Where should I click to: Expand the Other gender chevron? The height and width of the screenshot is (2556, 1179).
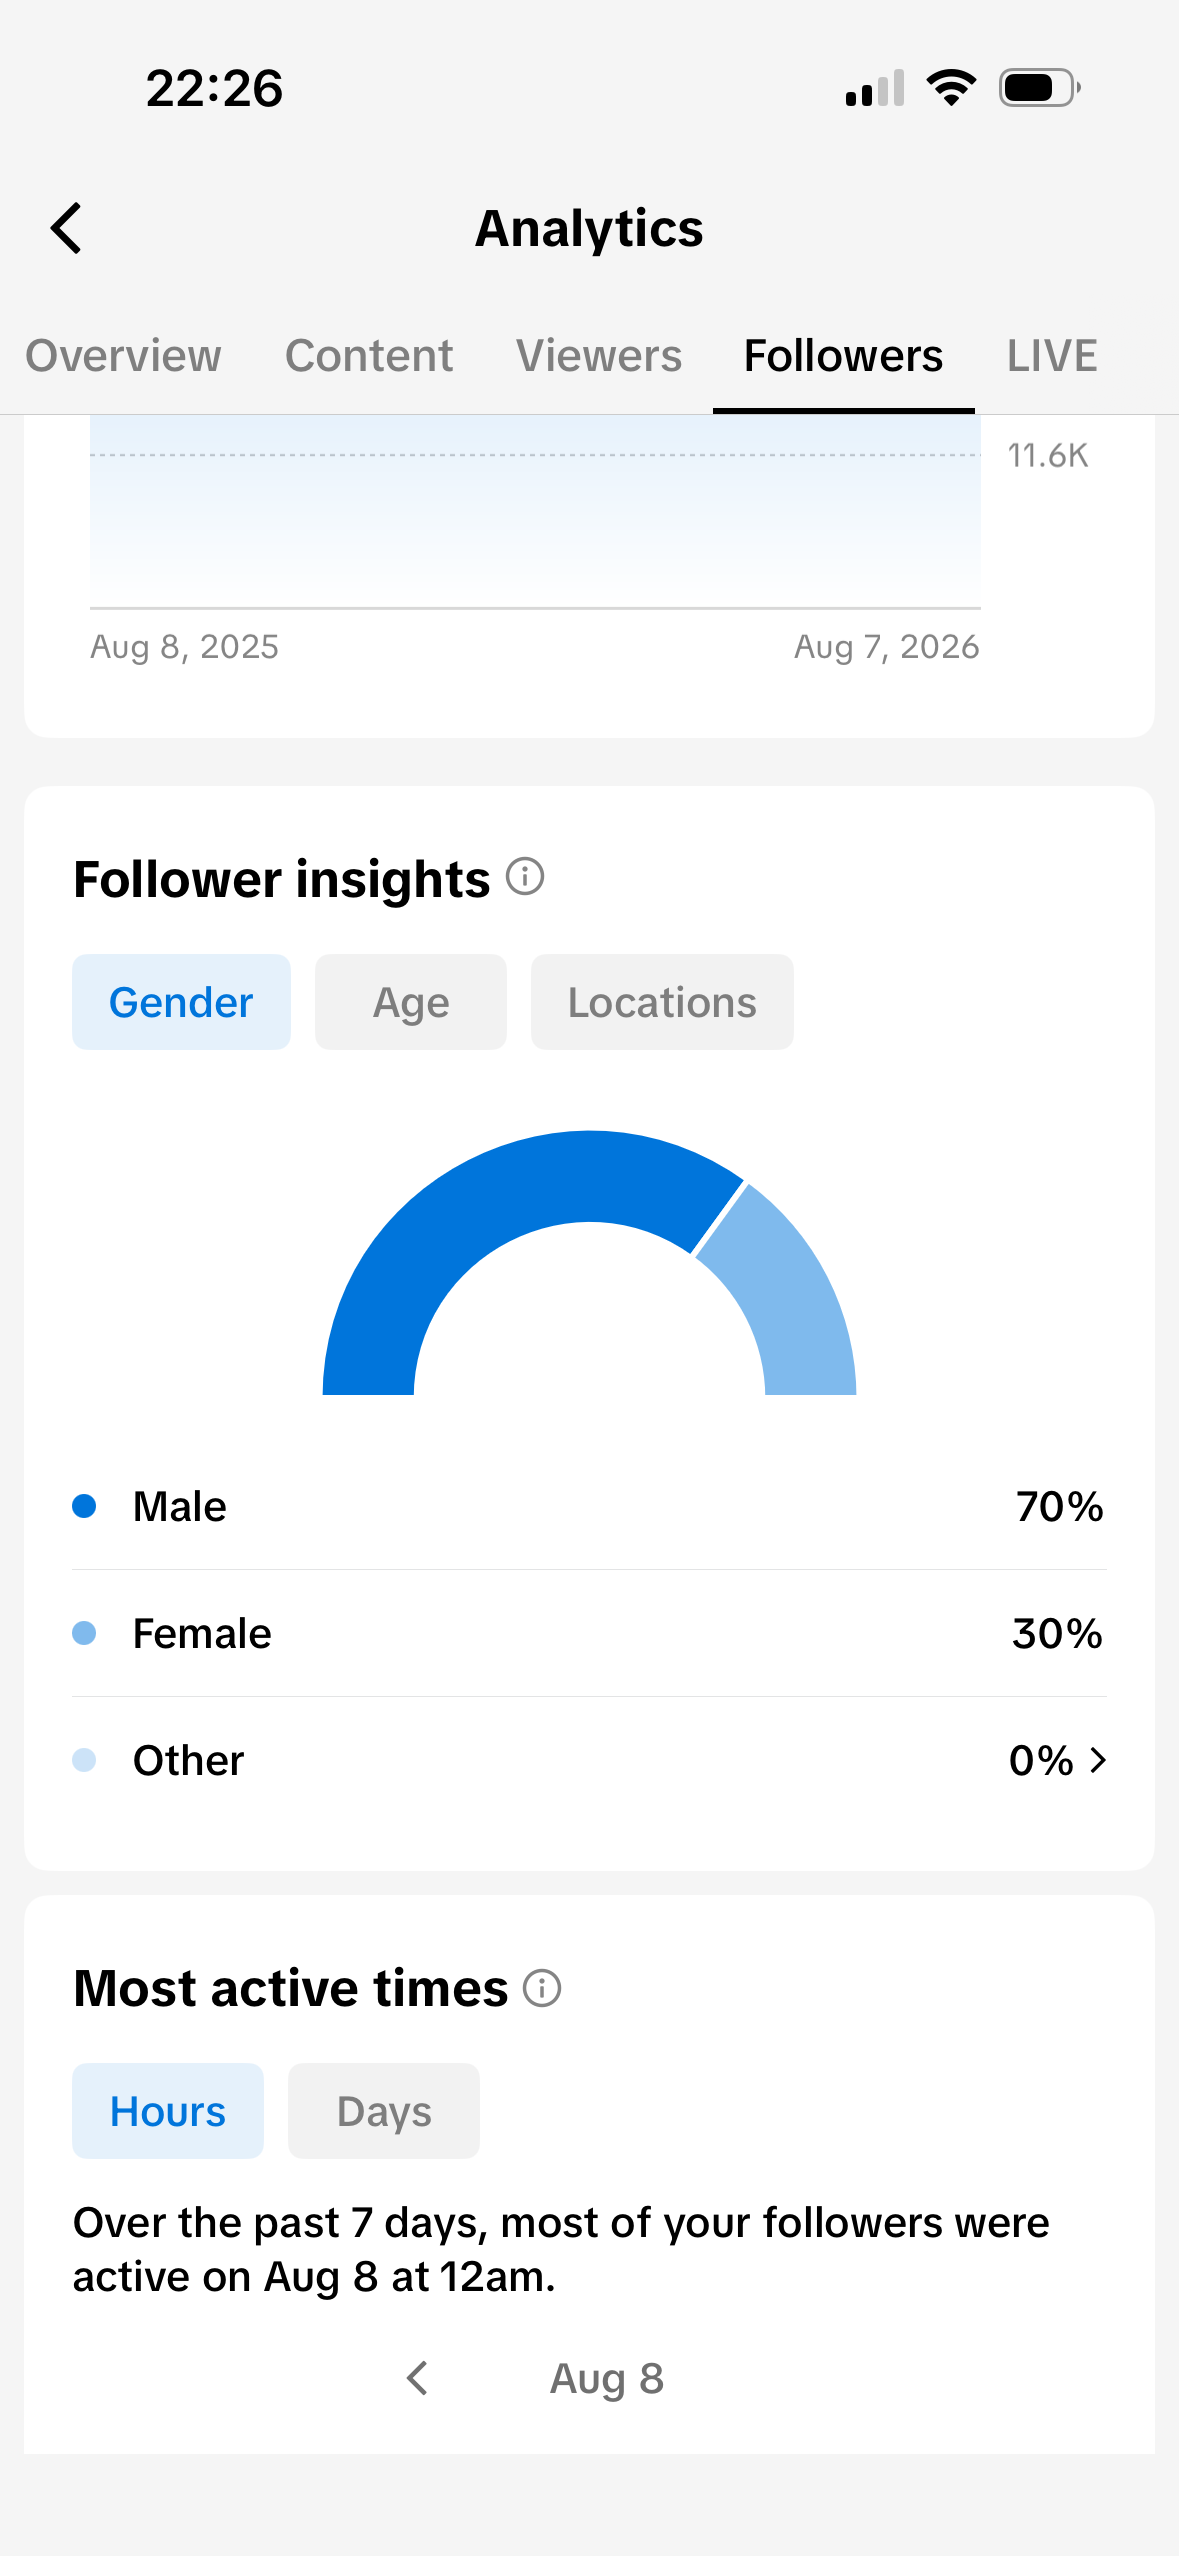click(1098, 1760)
